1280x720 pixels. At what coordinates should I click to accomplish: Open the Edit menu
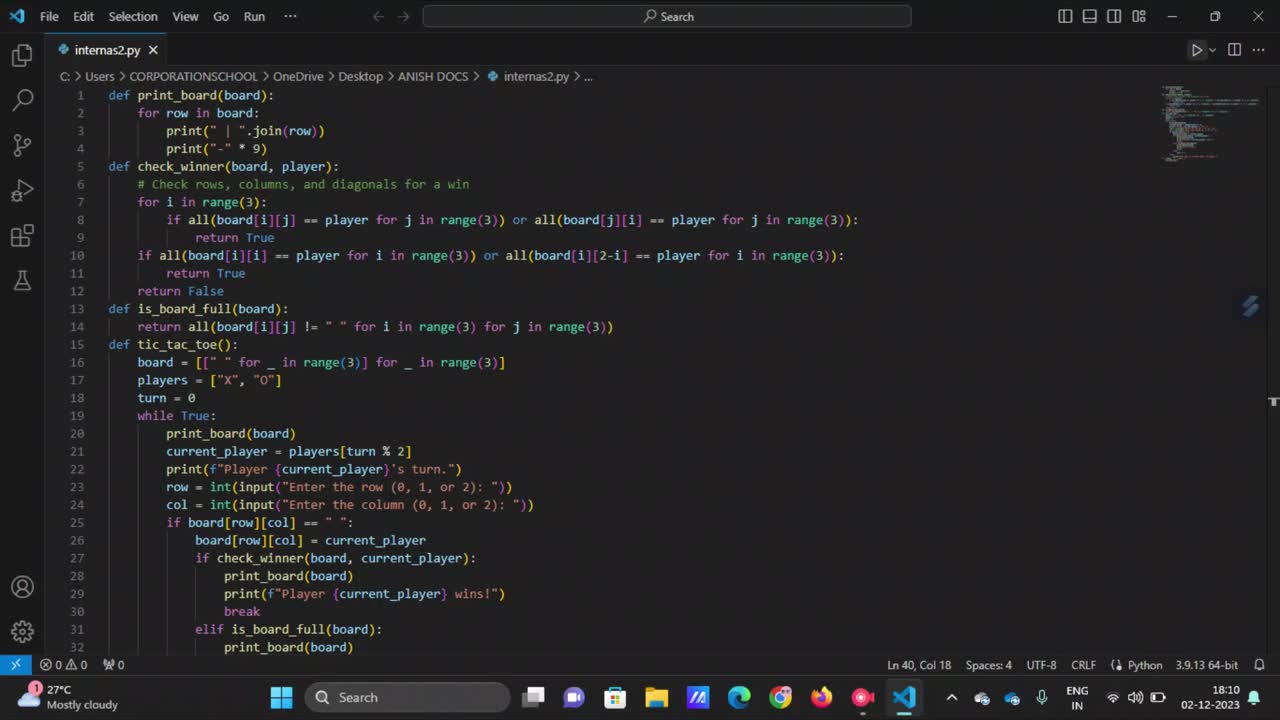click(x=83, y=16)
